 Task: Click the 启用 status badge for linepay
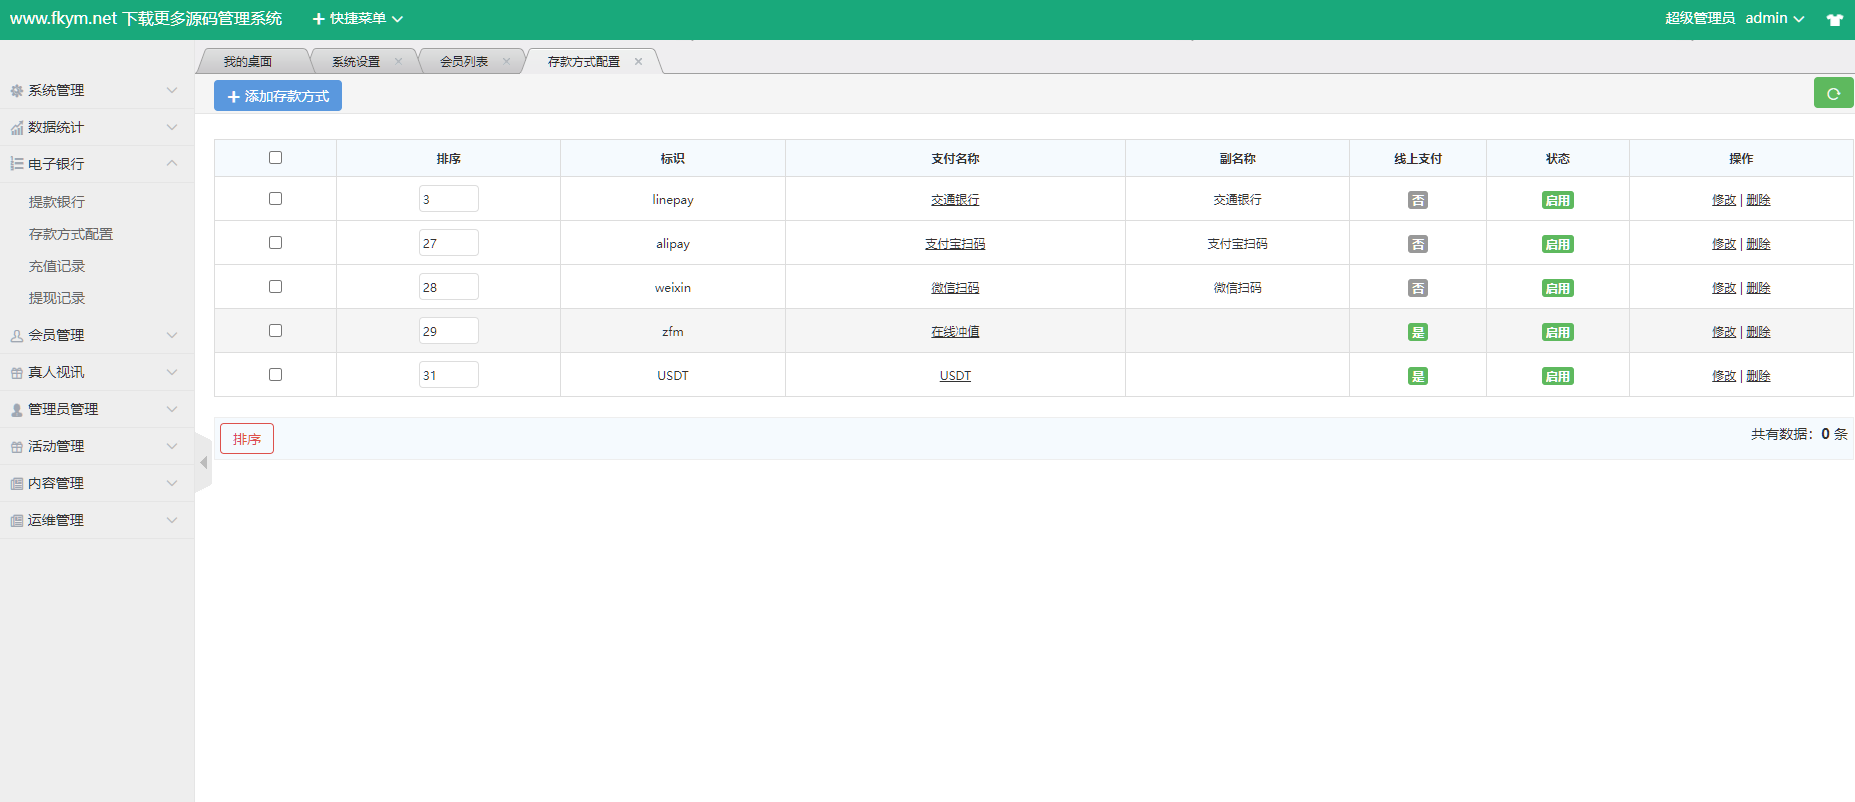(x=1557, y=200)
